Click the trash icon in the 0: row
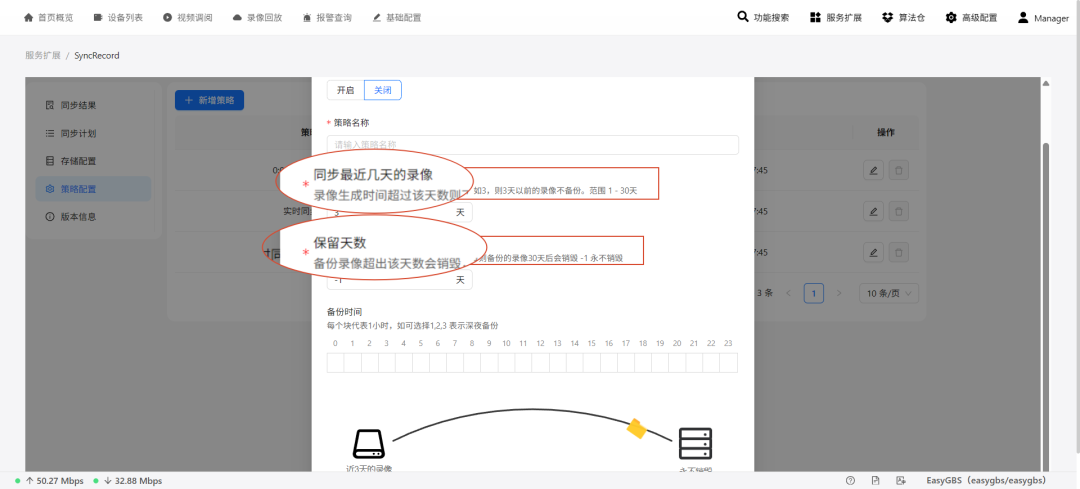The width and height of the screenshot is (1080, 489). pos(899,170)
